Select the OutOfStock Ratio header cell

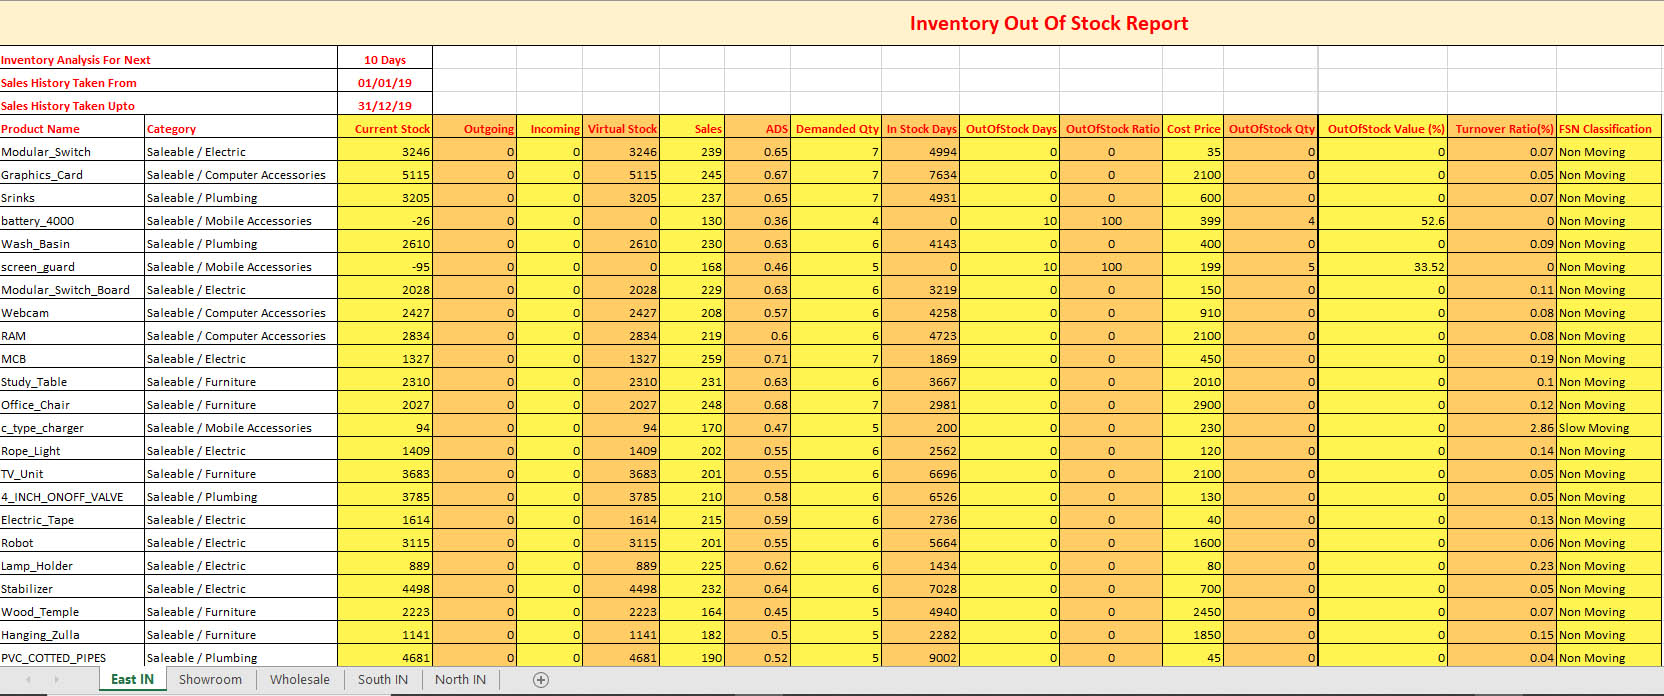(x=1111, y=127)
